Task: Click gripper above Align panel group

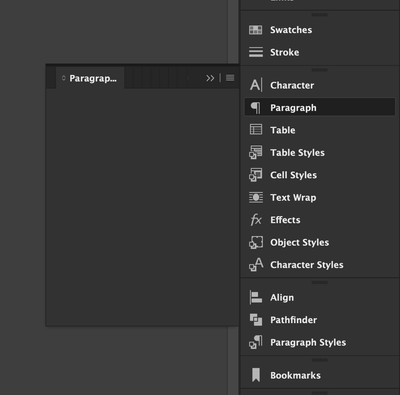Action: click(319, 282)
